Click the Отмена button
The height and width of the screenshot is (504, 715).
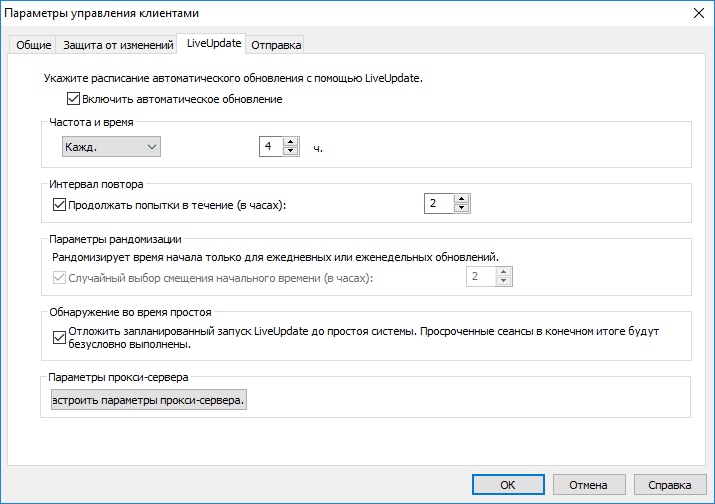587,484
